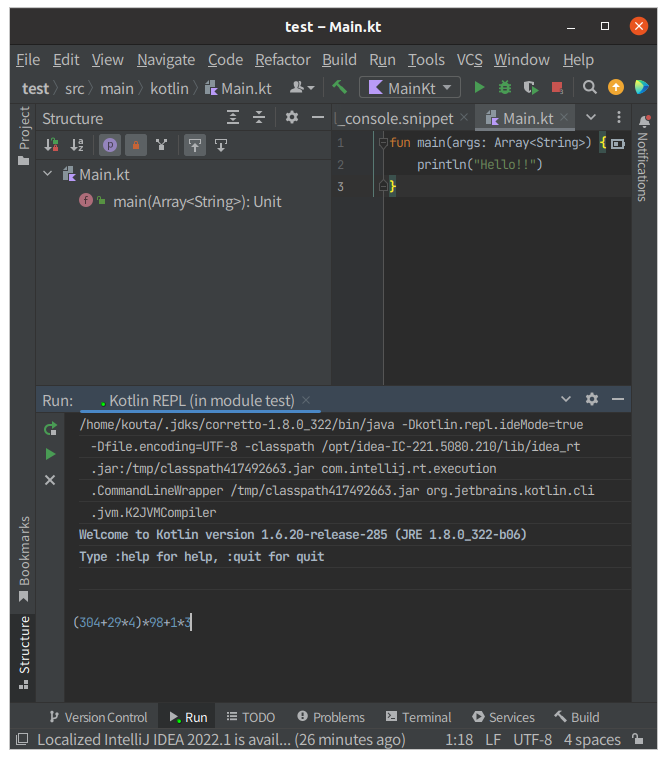
Task: Open editor tabs more options menu
Action: click(619, 117)
